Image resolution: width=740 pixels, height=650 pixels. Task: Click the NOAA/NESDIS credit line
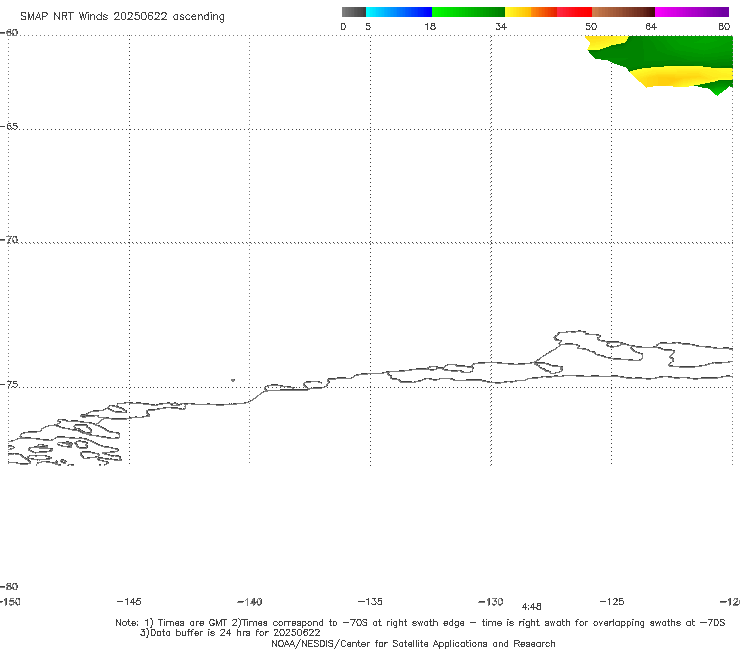(413, 643)
